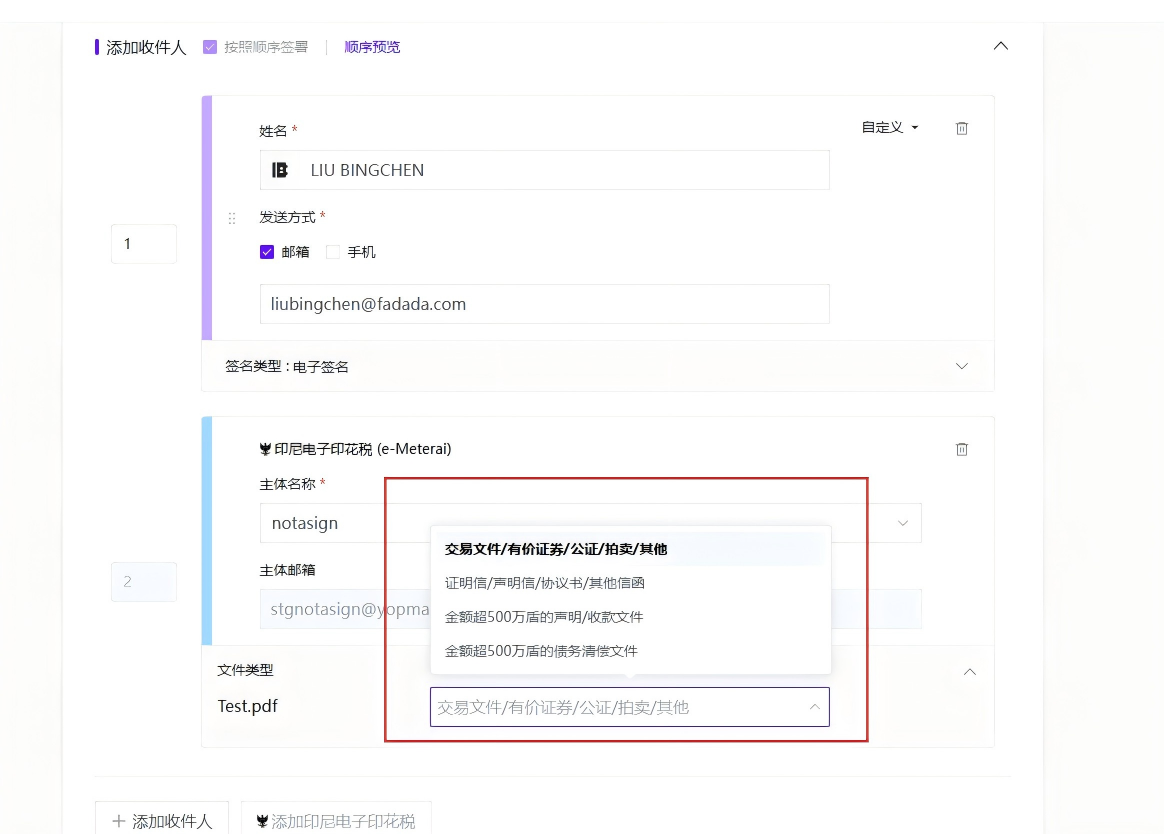Grab the drag handle beside 发送方式
This screenshot has height=834, width=1164.
(x=232, y=218)
